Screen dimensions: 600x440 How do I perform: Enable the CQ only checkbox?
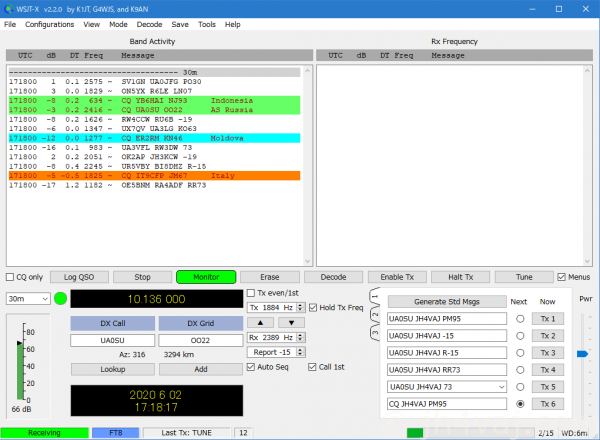click(10, 277)
